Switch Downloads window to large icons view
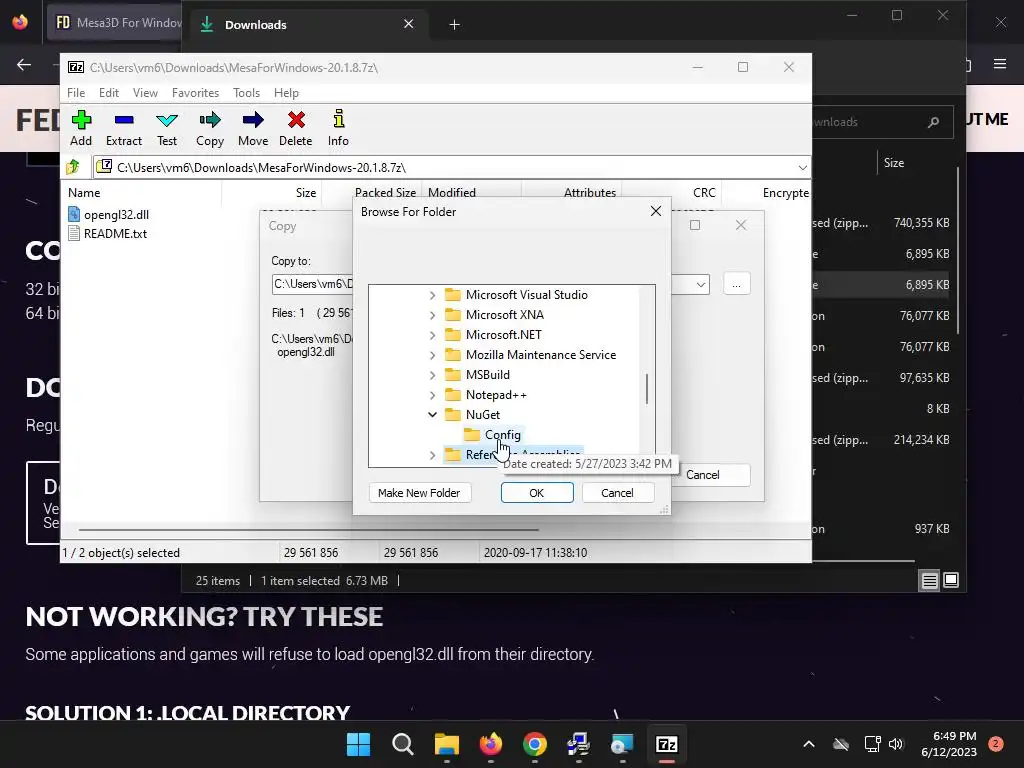 pos(951,580)
